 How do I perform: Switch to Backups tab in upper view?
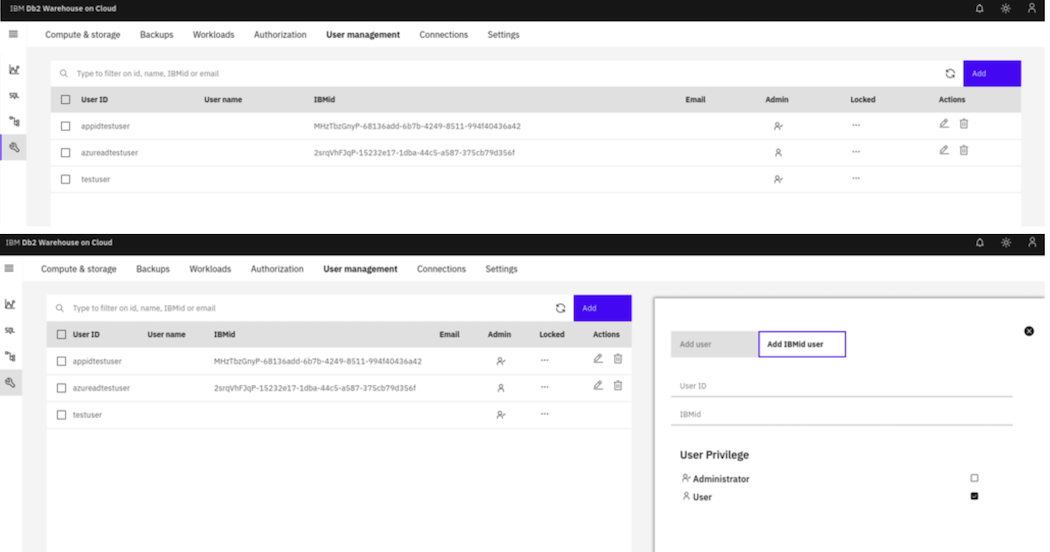click(x=157, y=35)
